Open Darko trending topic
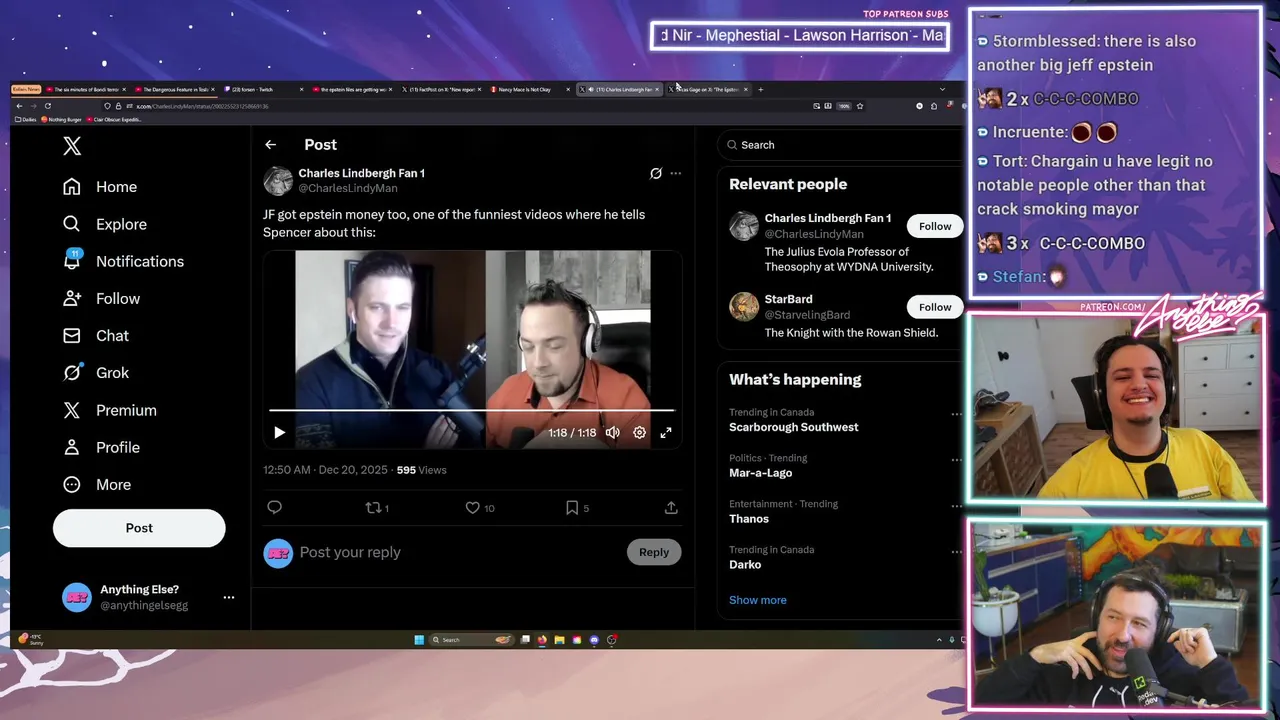This screenshot has height=720, width=1280. 745,565
